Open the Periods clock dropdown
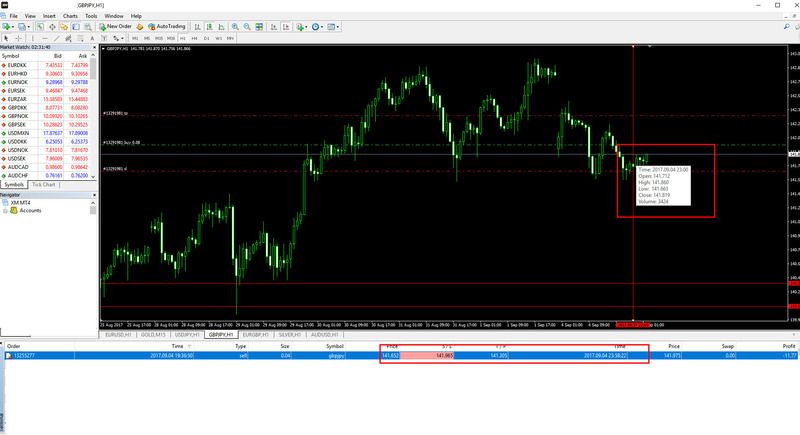 [317, 27]
